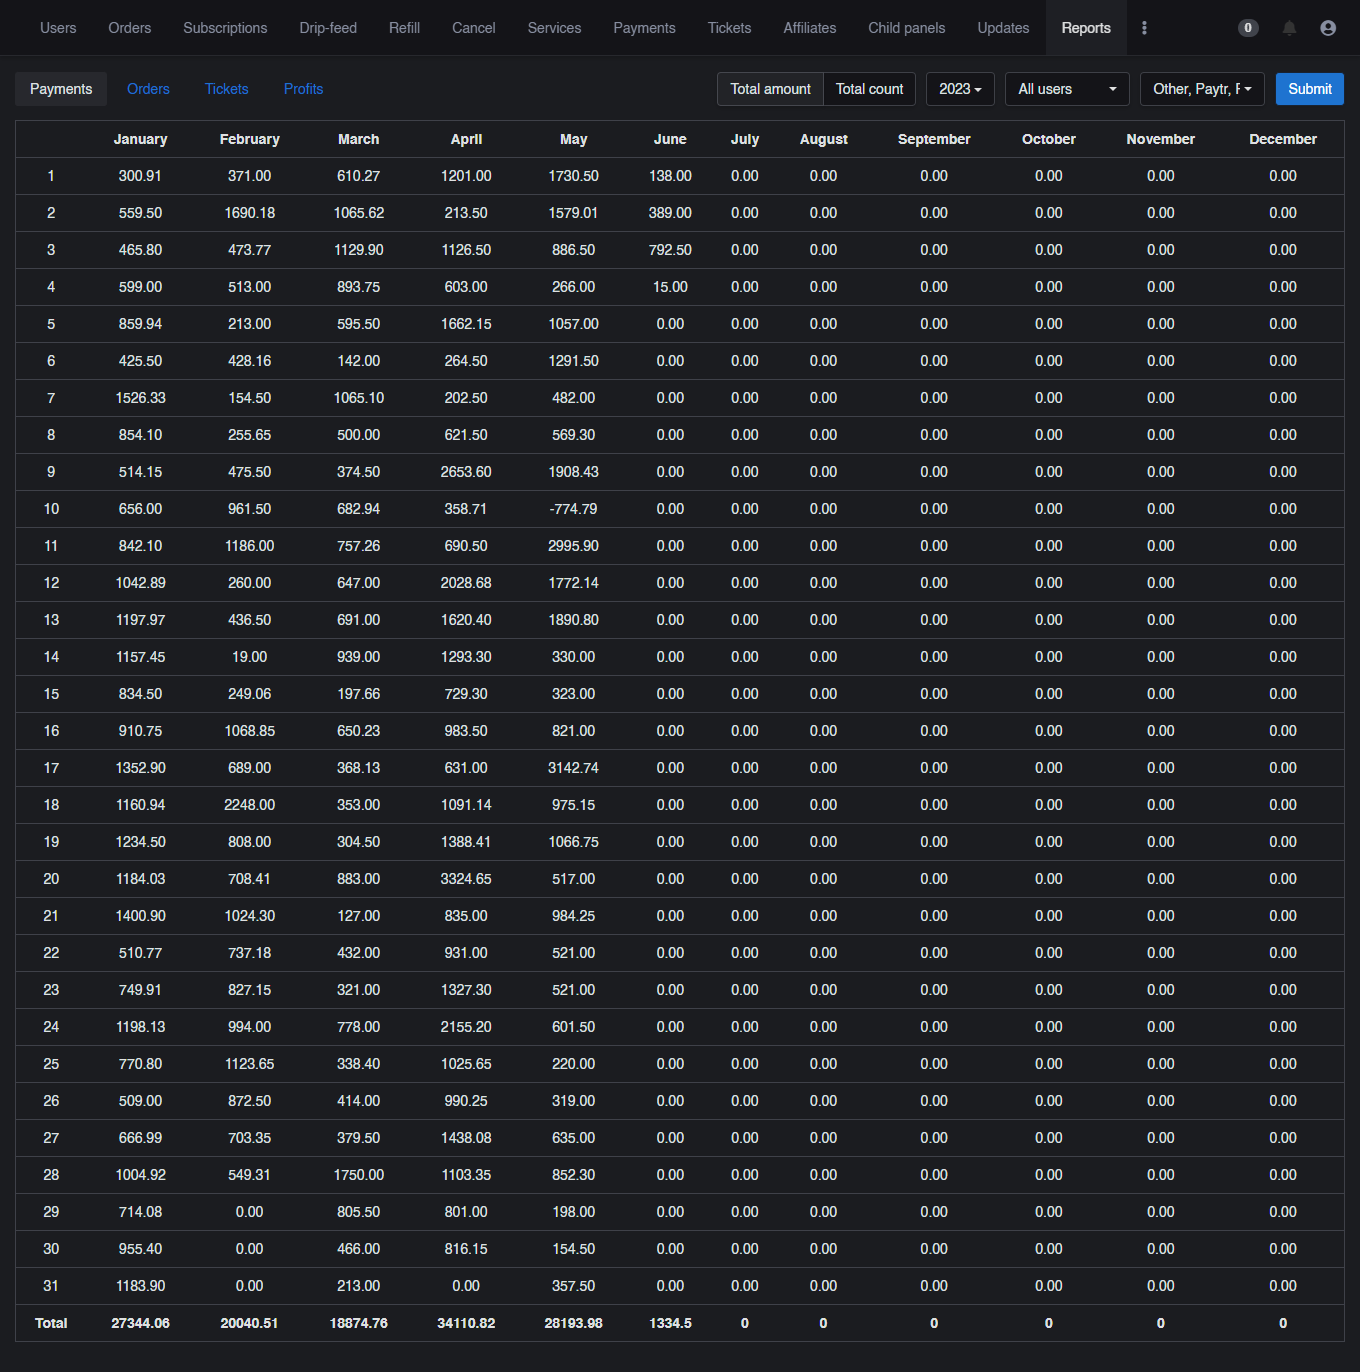Select the negative May value -774.79
This screenshot has width=1360, height=1372.
pos(573,509)
